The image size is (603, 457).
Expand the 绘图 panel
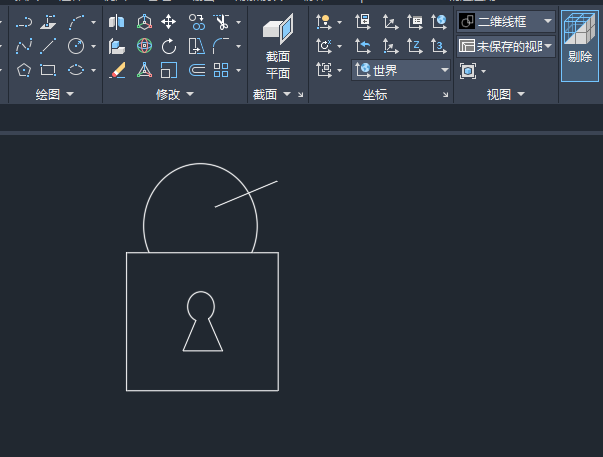coord(54,94)
